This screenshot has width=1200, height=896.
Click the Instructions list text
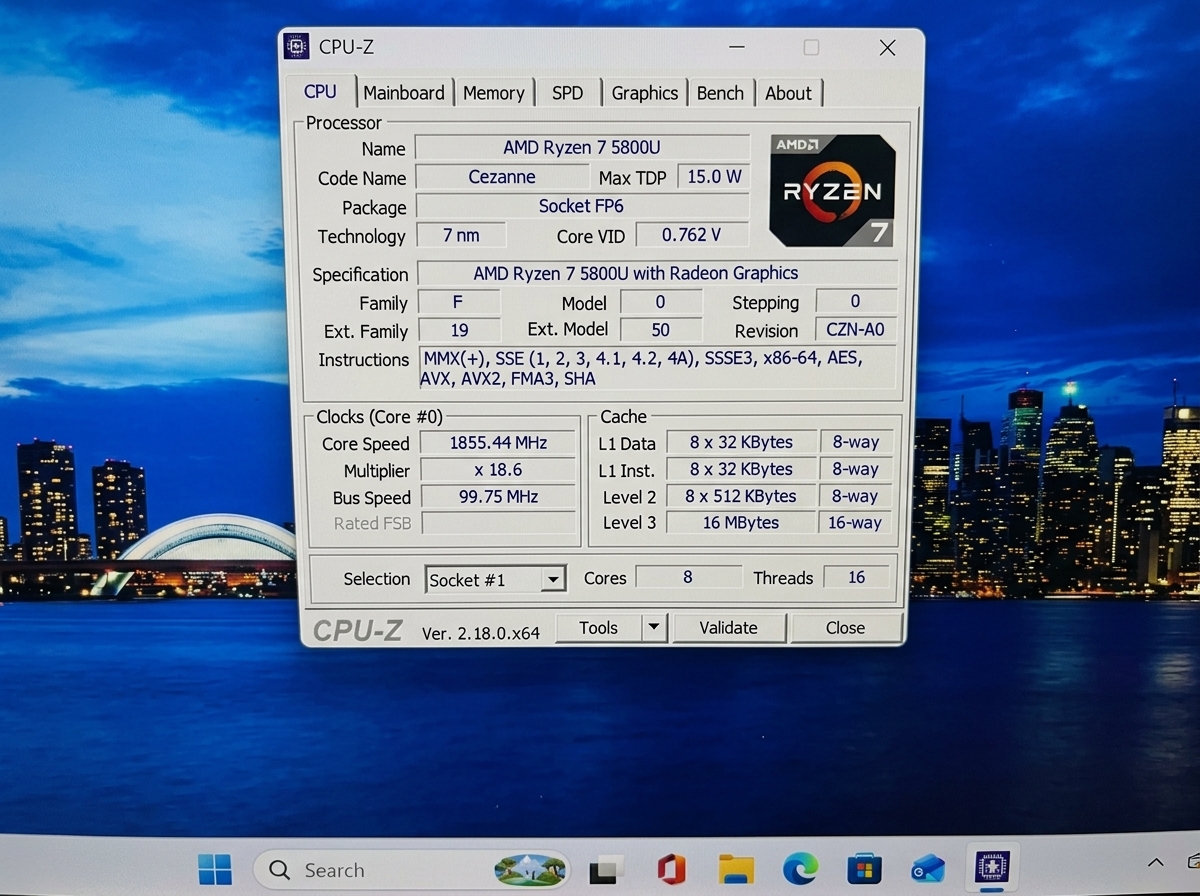657,368
